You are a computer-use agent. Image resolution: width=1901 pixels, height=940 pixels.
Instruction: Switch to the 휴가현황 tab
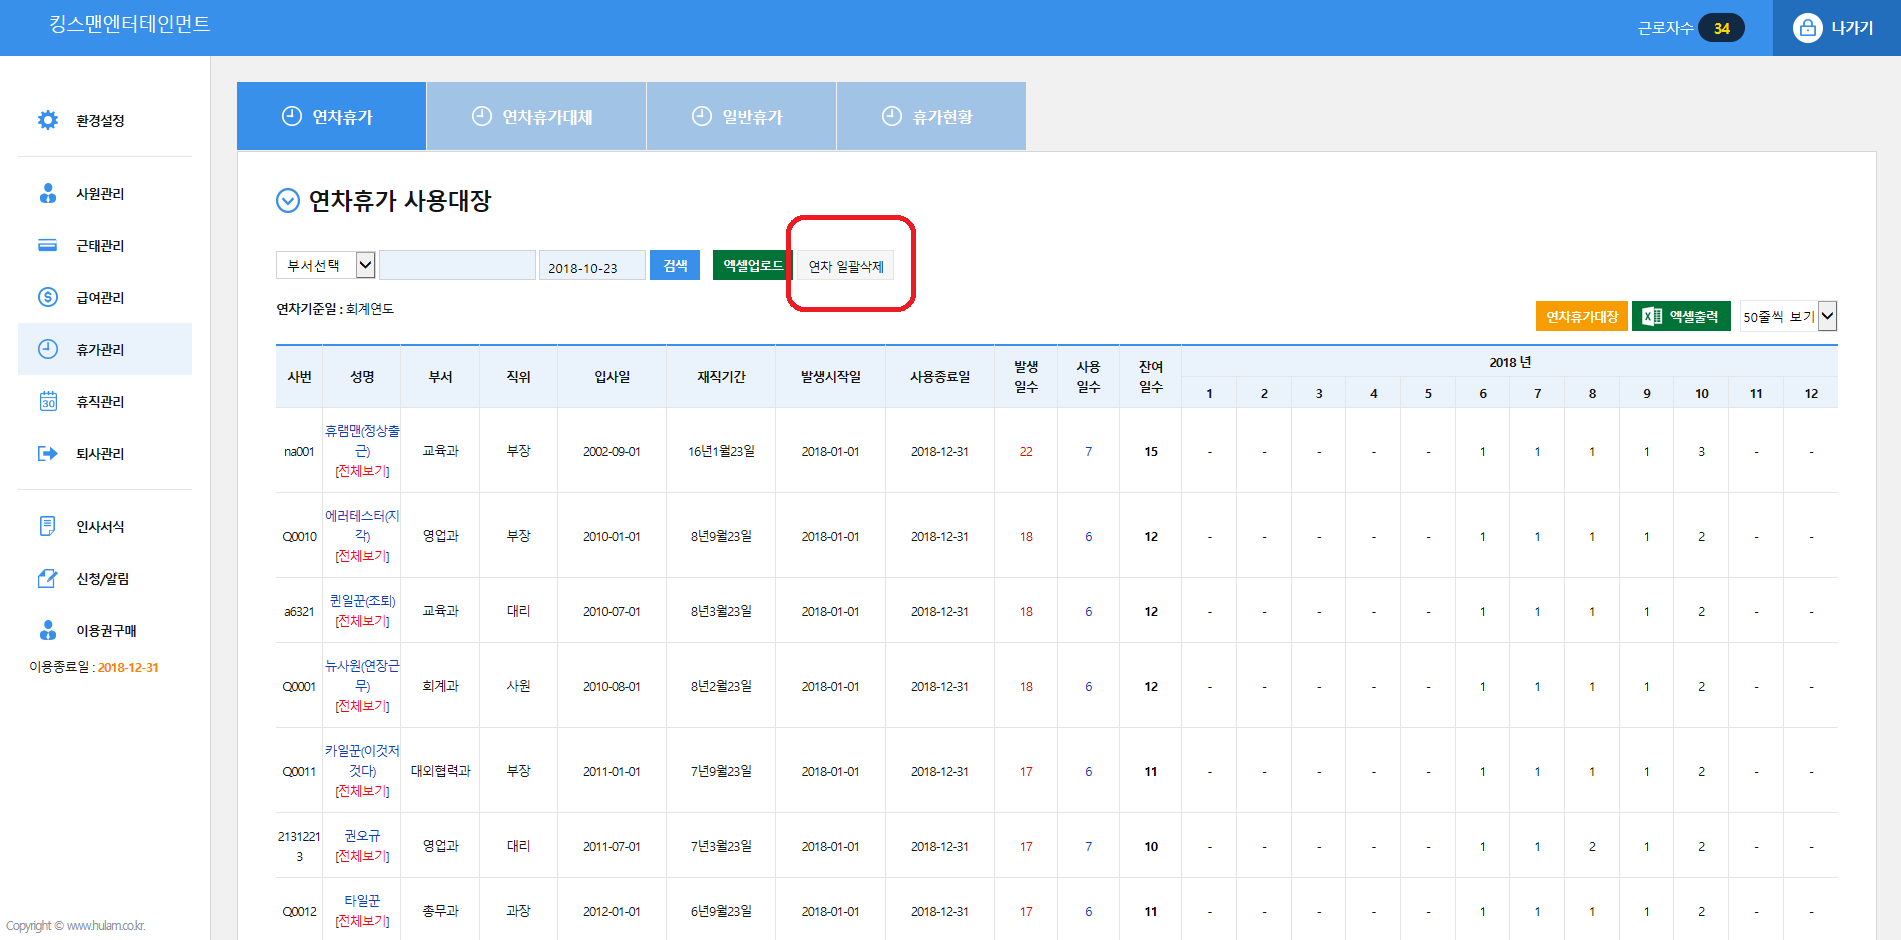coord(930,117)
